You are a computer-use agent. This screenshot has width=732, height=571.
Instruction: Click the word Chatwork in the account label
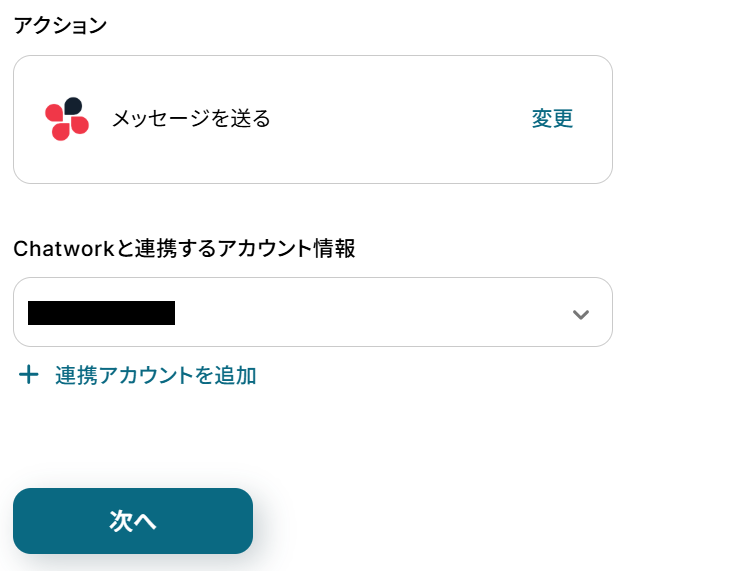64,249
